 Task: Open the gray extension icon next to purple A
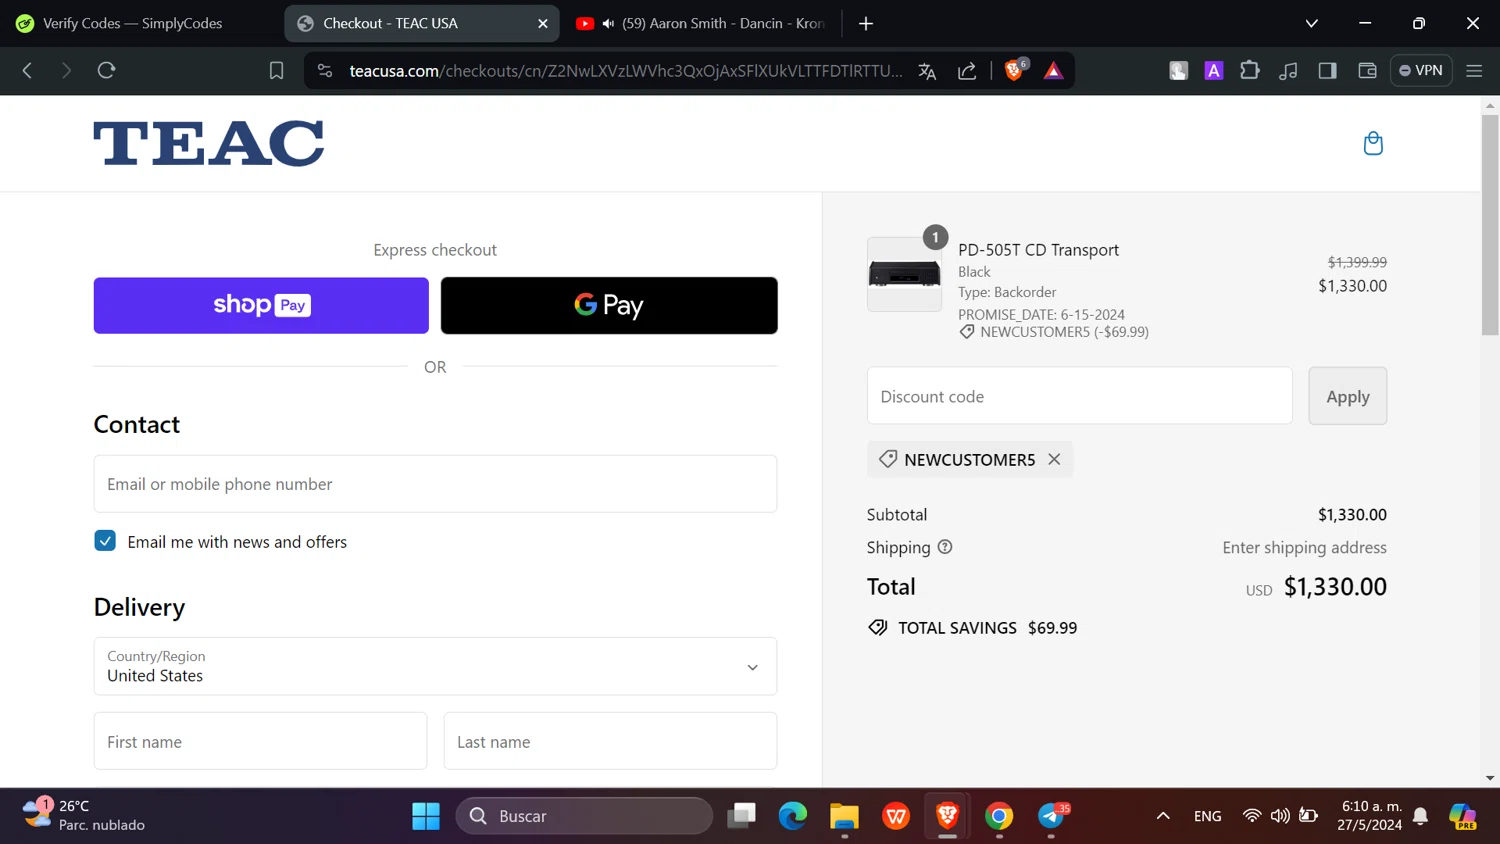click(x=1178, y=70)
